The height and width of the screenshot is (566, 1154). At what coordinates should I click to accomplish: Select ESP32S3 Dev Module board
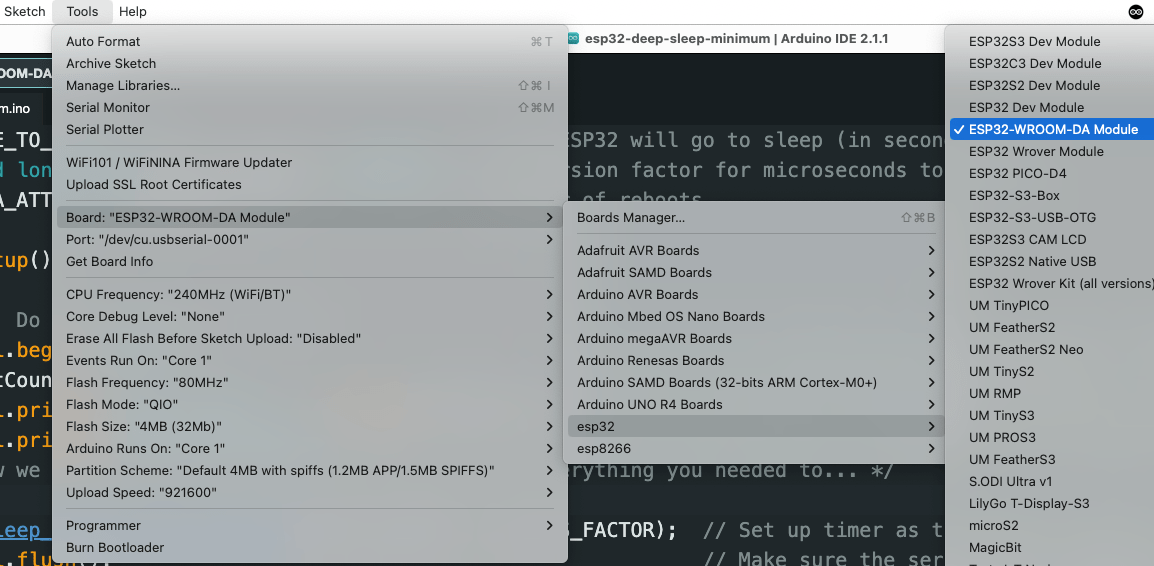[1052, 42]
